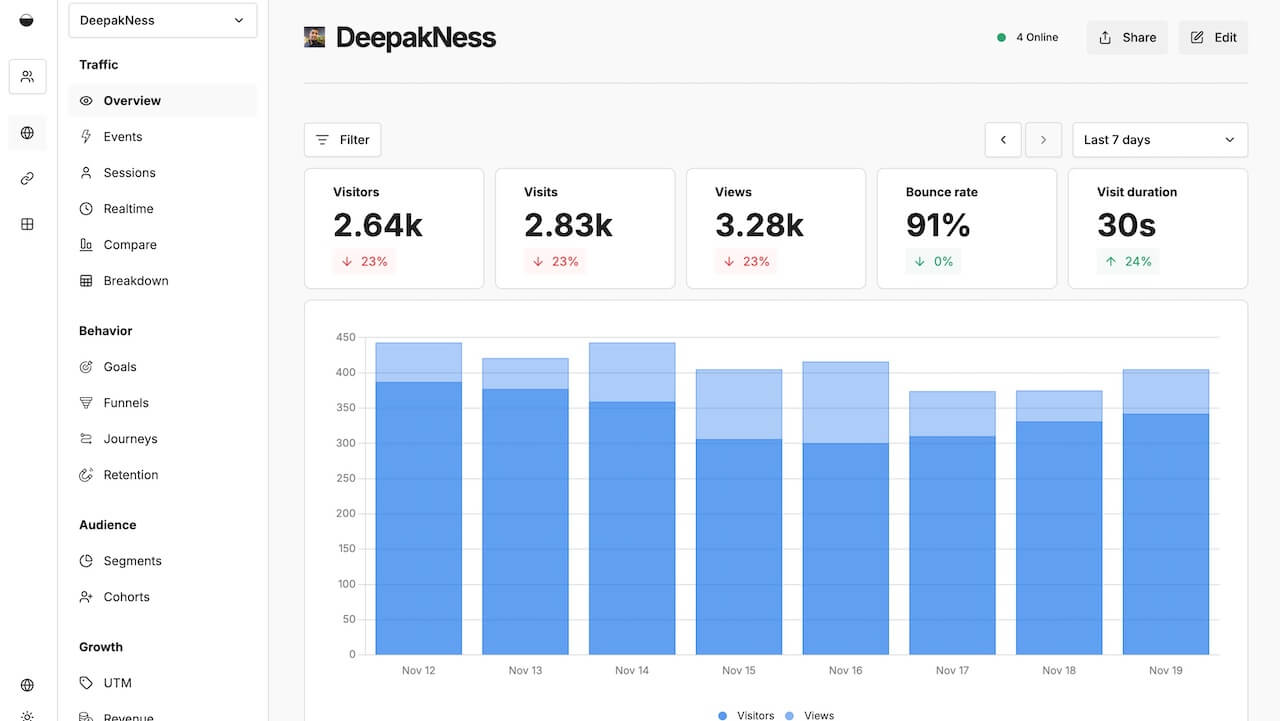Screen dimensions: 1280x721
Task: Toggle the theme sun icon
Action: pos(27,716)
